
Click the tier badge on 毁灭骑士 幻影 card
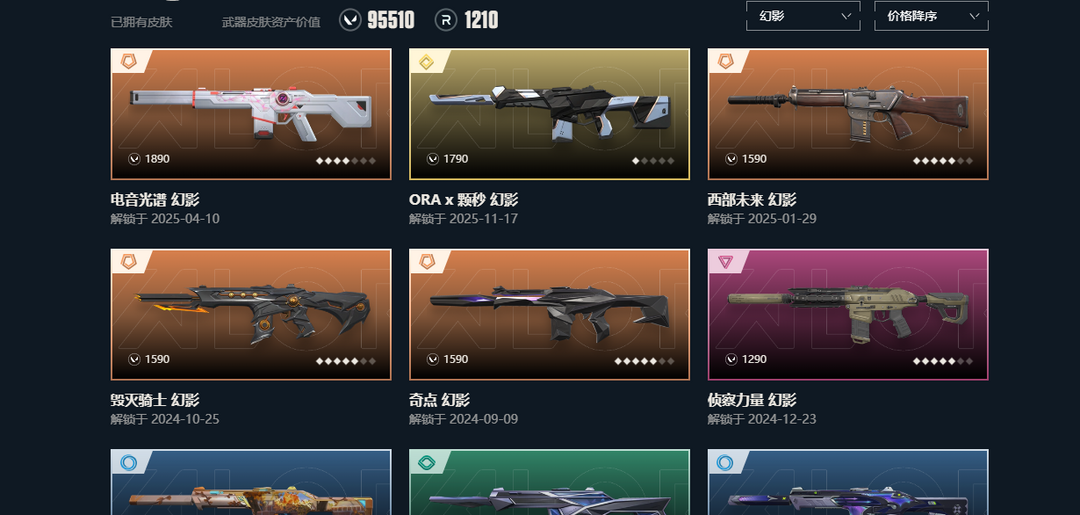pyautogui.click(x=129, y=262)
